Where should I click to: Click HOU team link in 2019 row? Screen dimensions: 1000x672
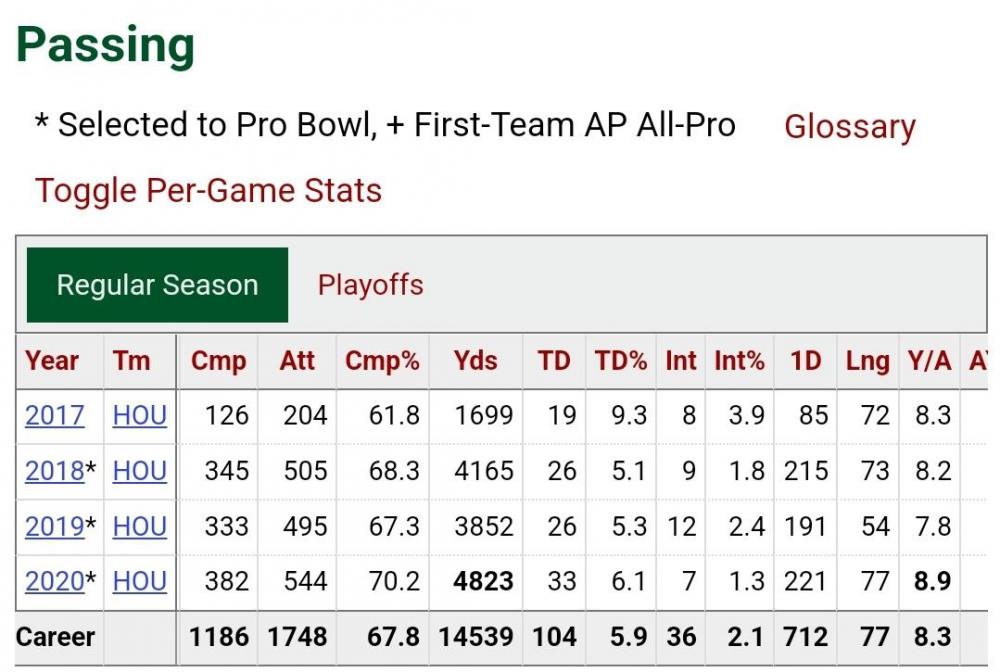point(139,526)
